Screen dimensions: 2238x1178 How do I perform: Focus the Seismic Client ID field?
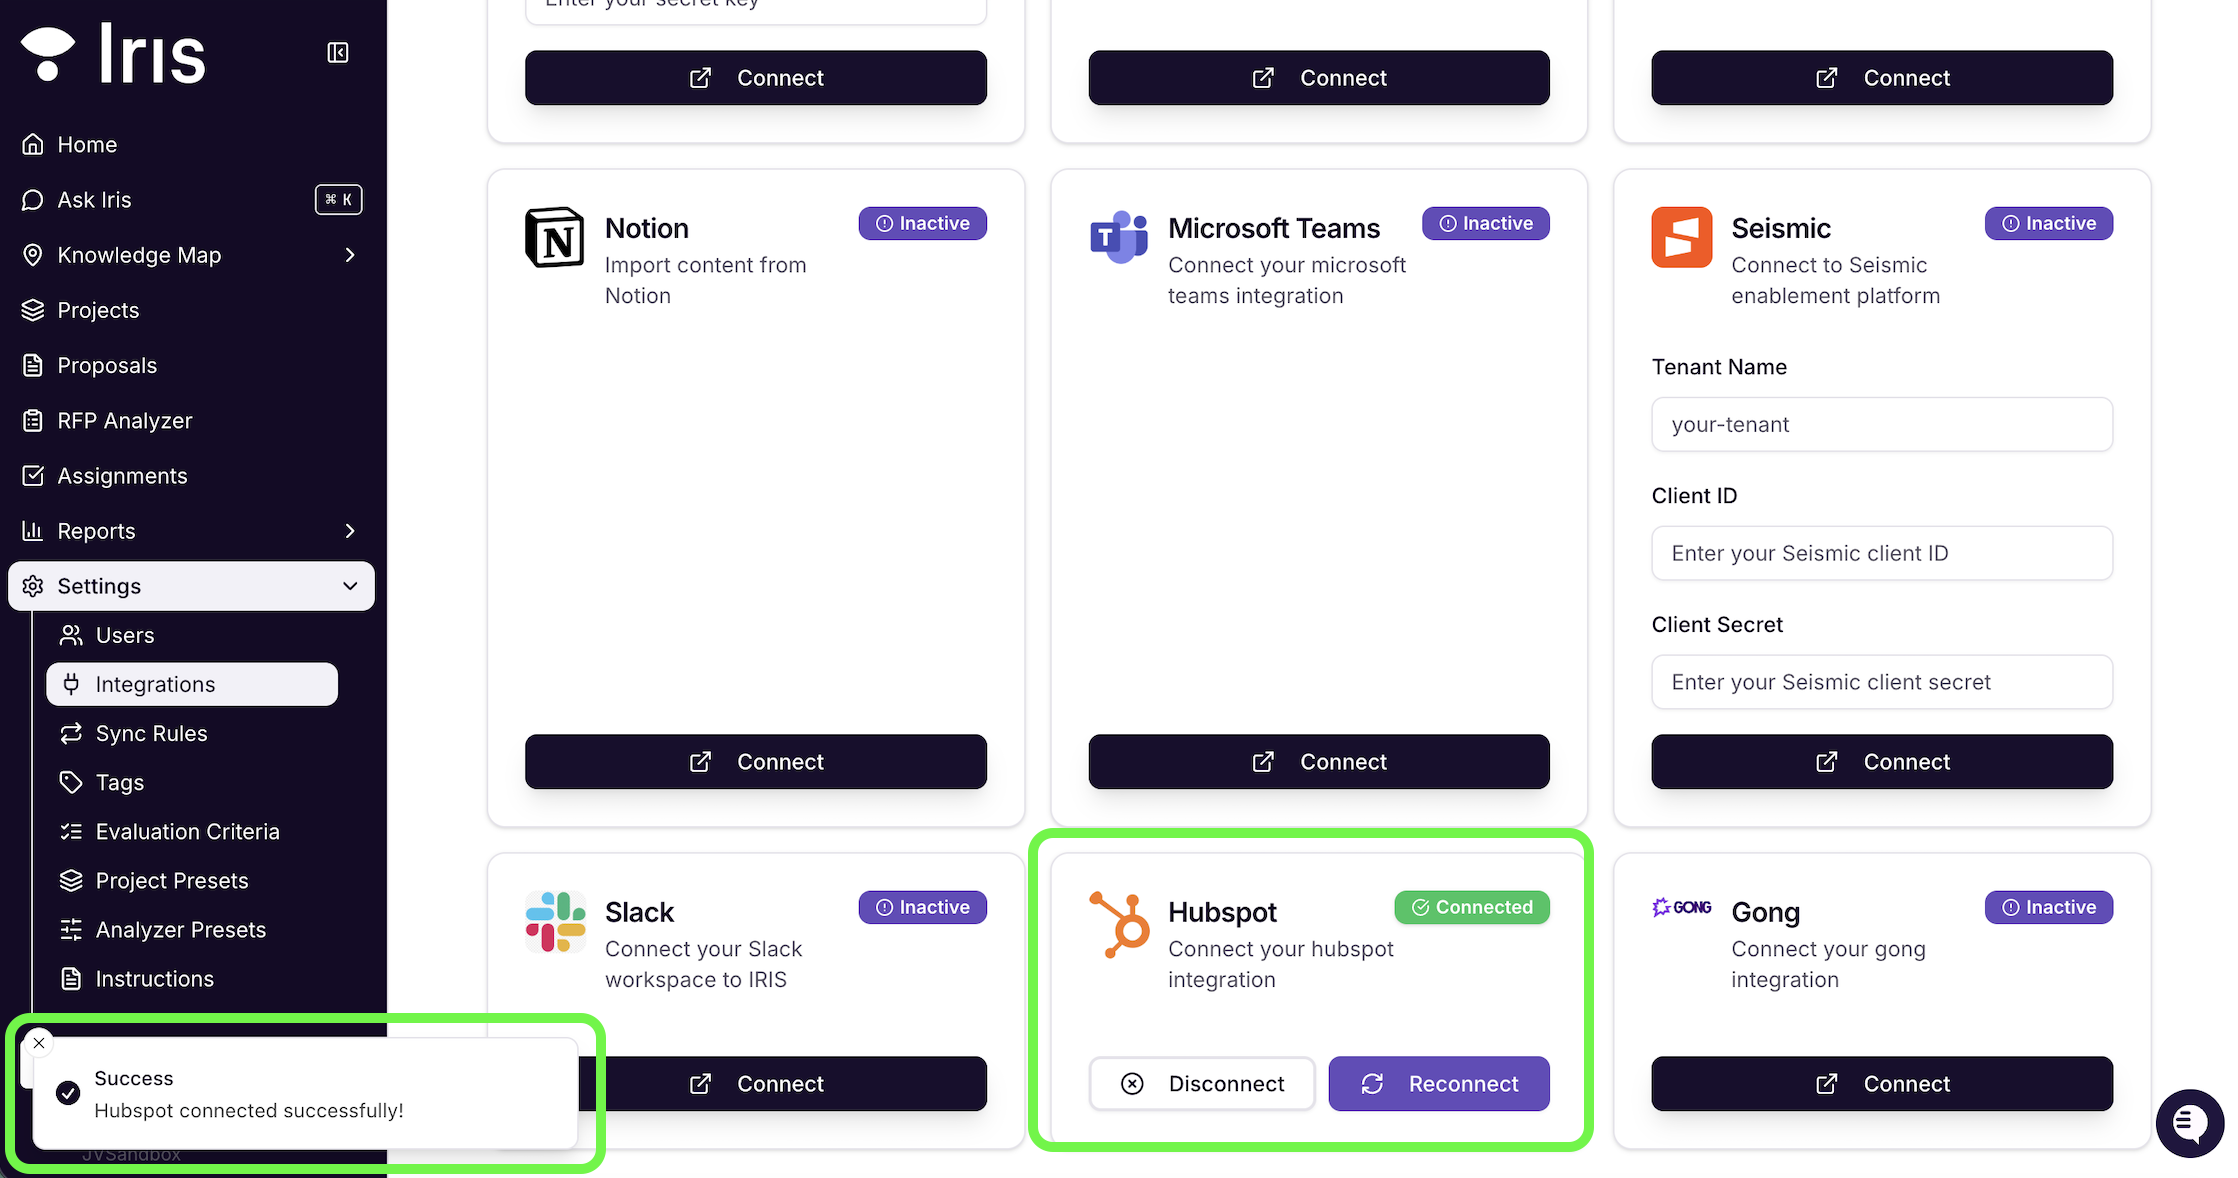(1882, 553)
